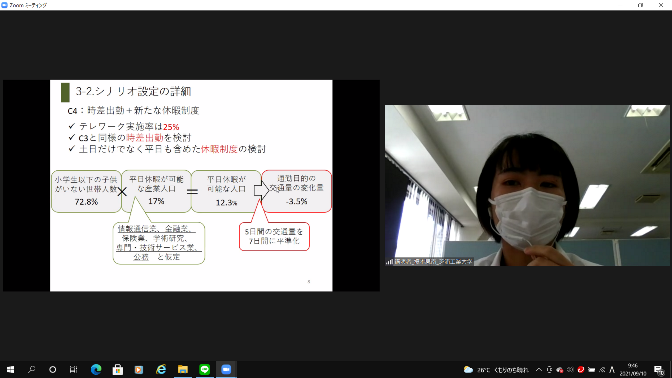Open Cortana circle icon
The image size is (672, 378).
click(52, 369)
